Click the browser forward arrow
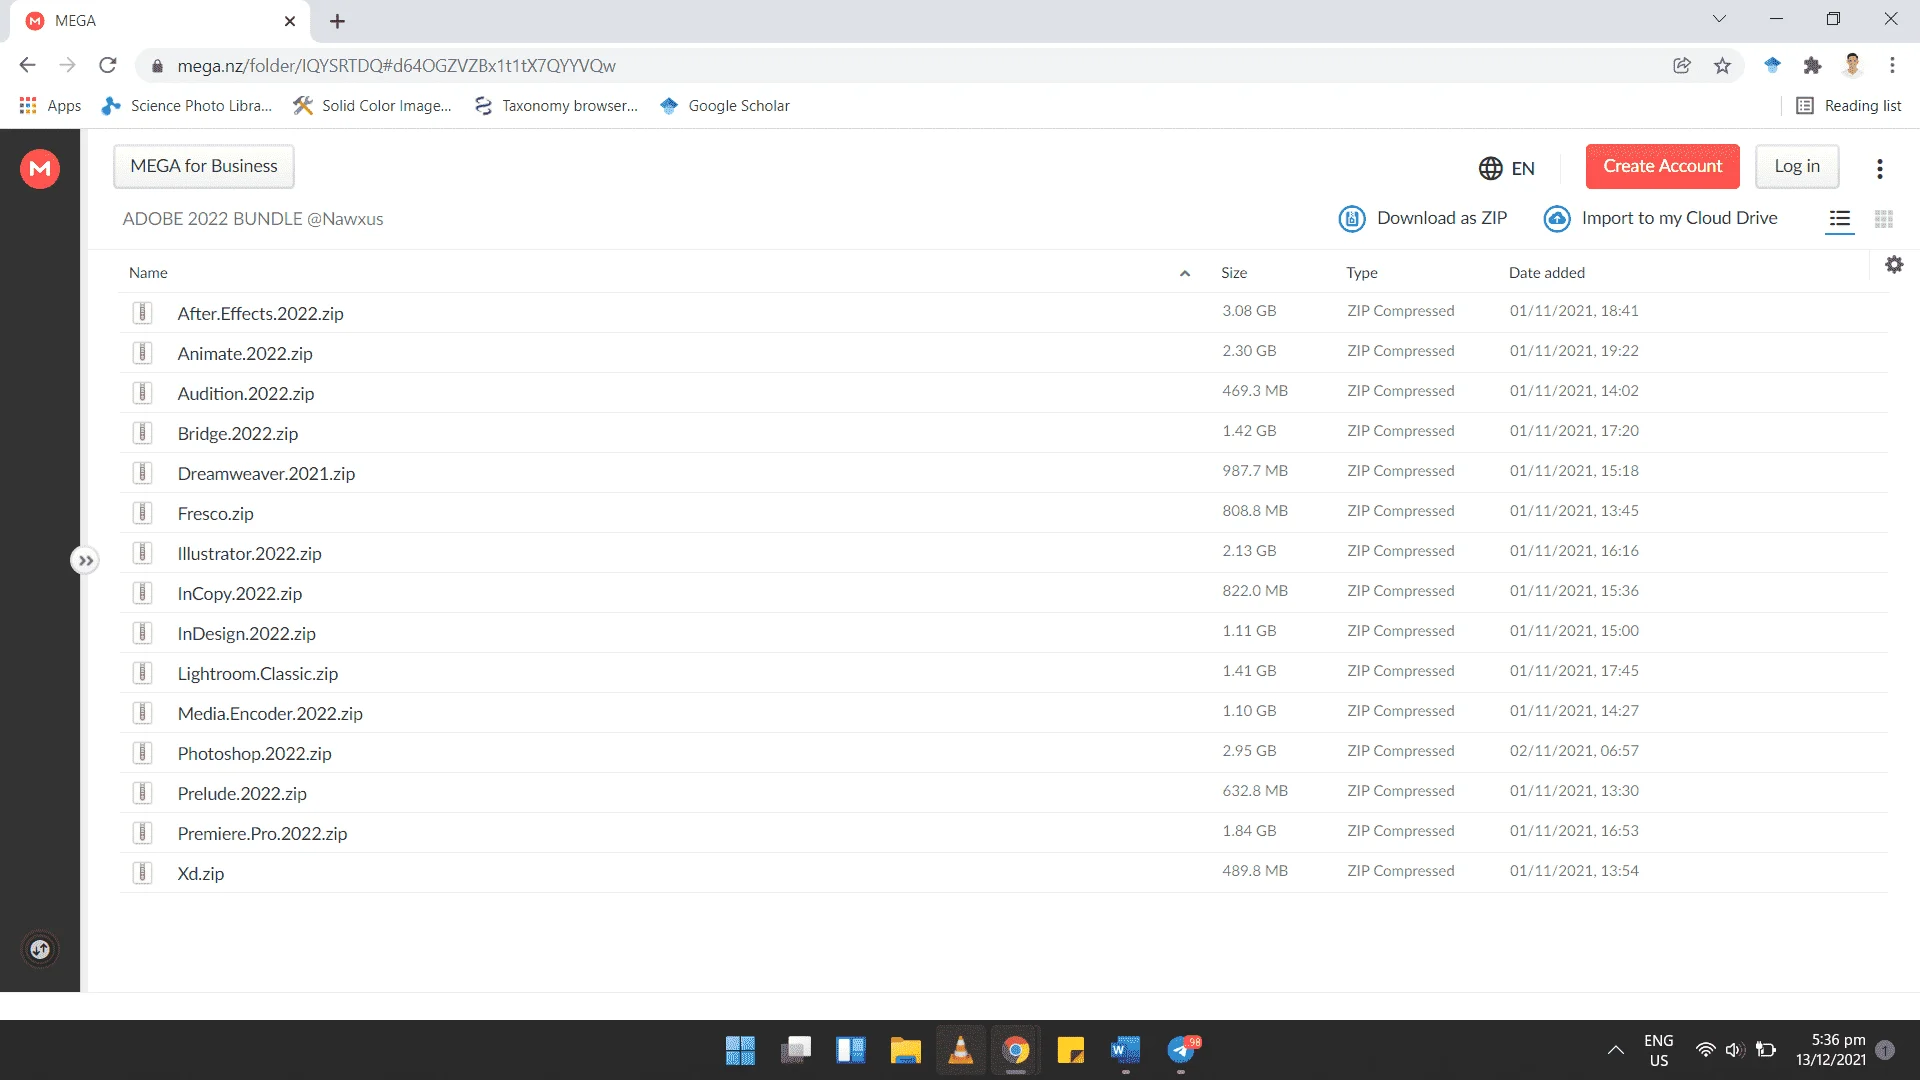 (67, 65)
